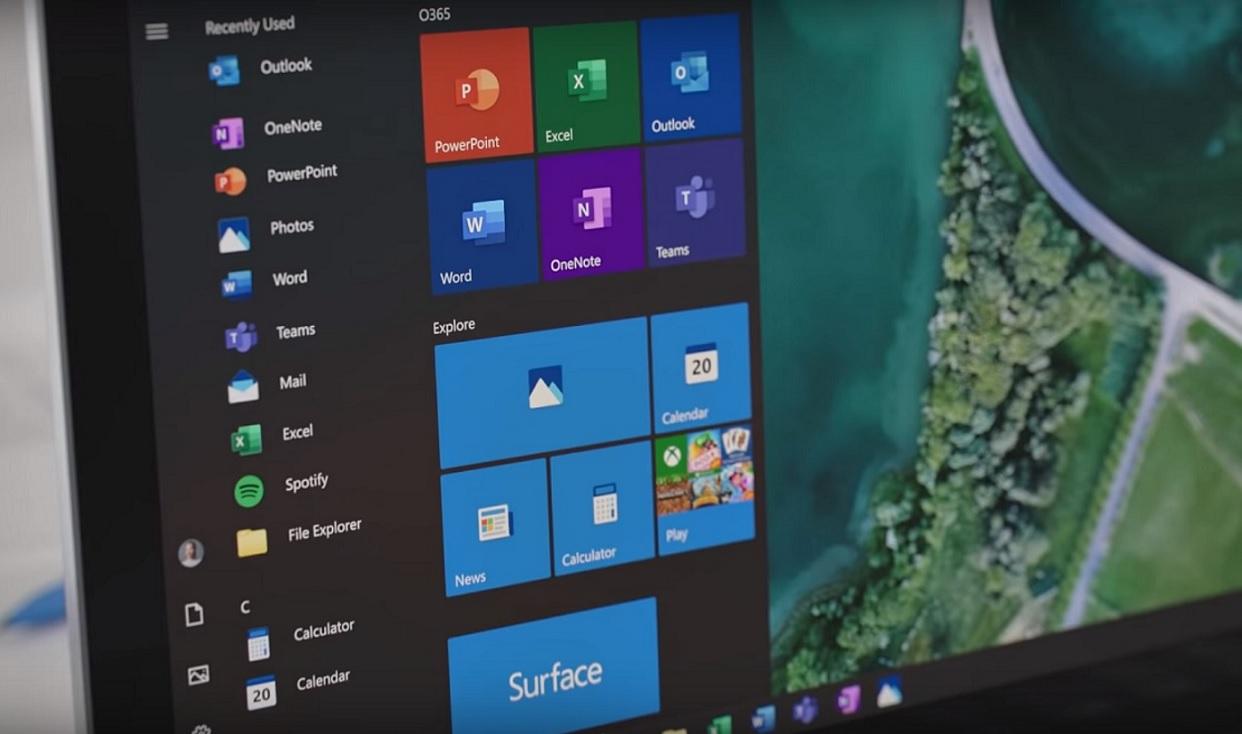Screen dimensions: 1242x734
Task: Launch Outlook from Recently Used list
Action: 260,69
